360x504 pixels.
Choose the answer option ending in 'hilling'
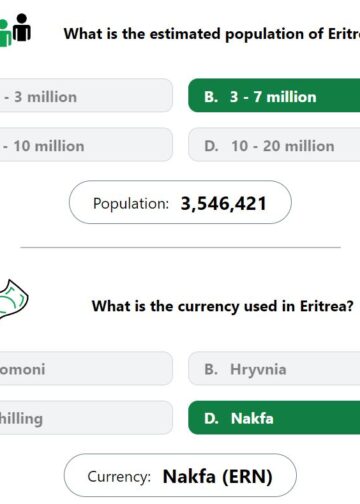click(86, 418)
